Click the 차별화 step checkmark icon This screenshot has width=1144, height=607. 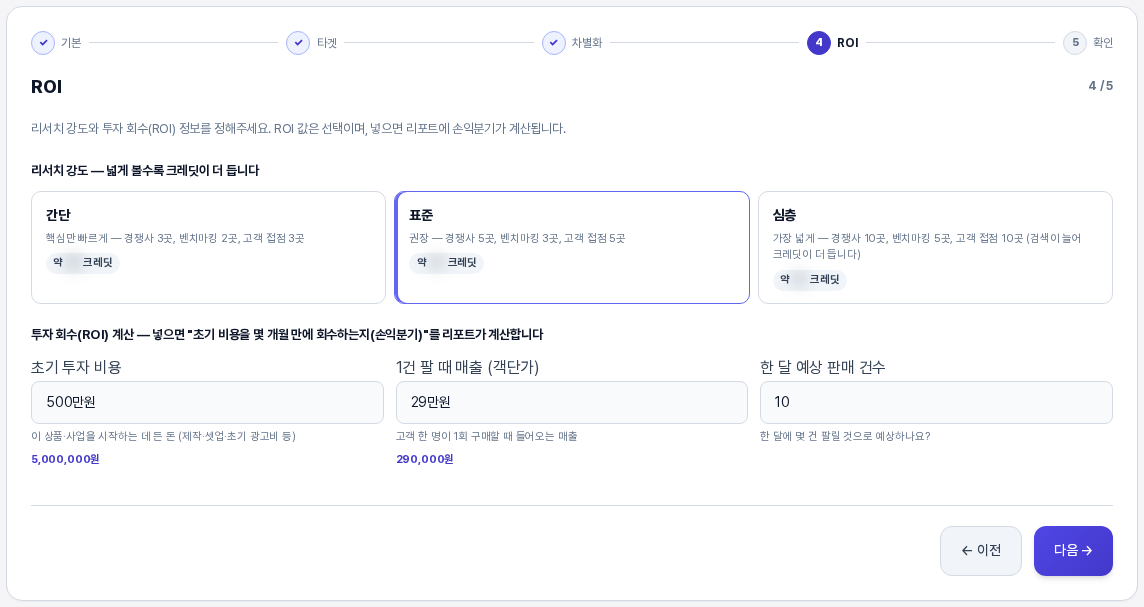point(554,43)
